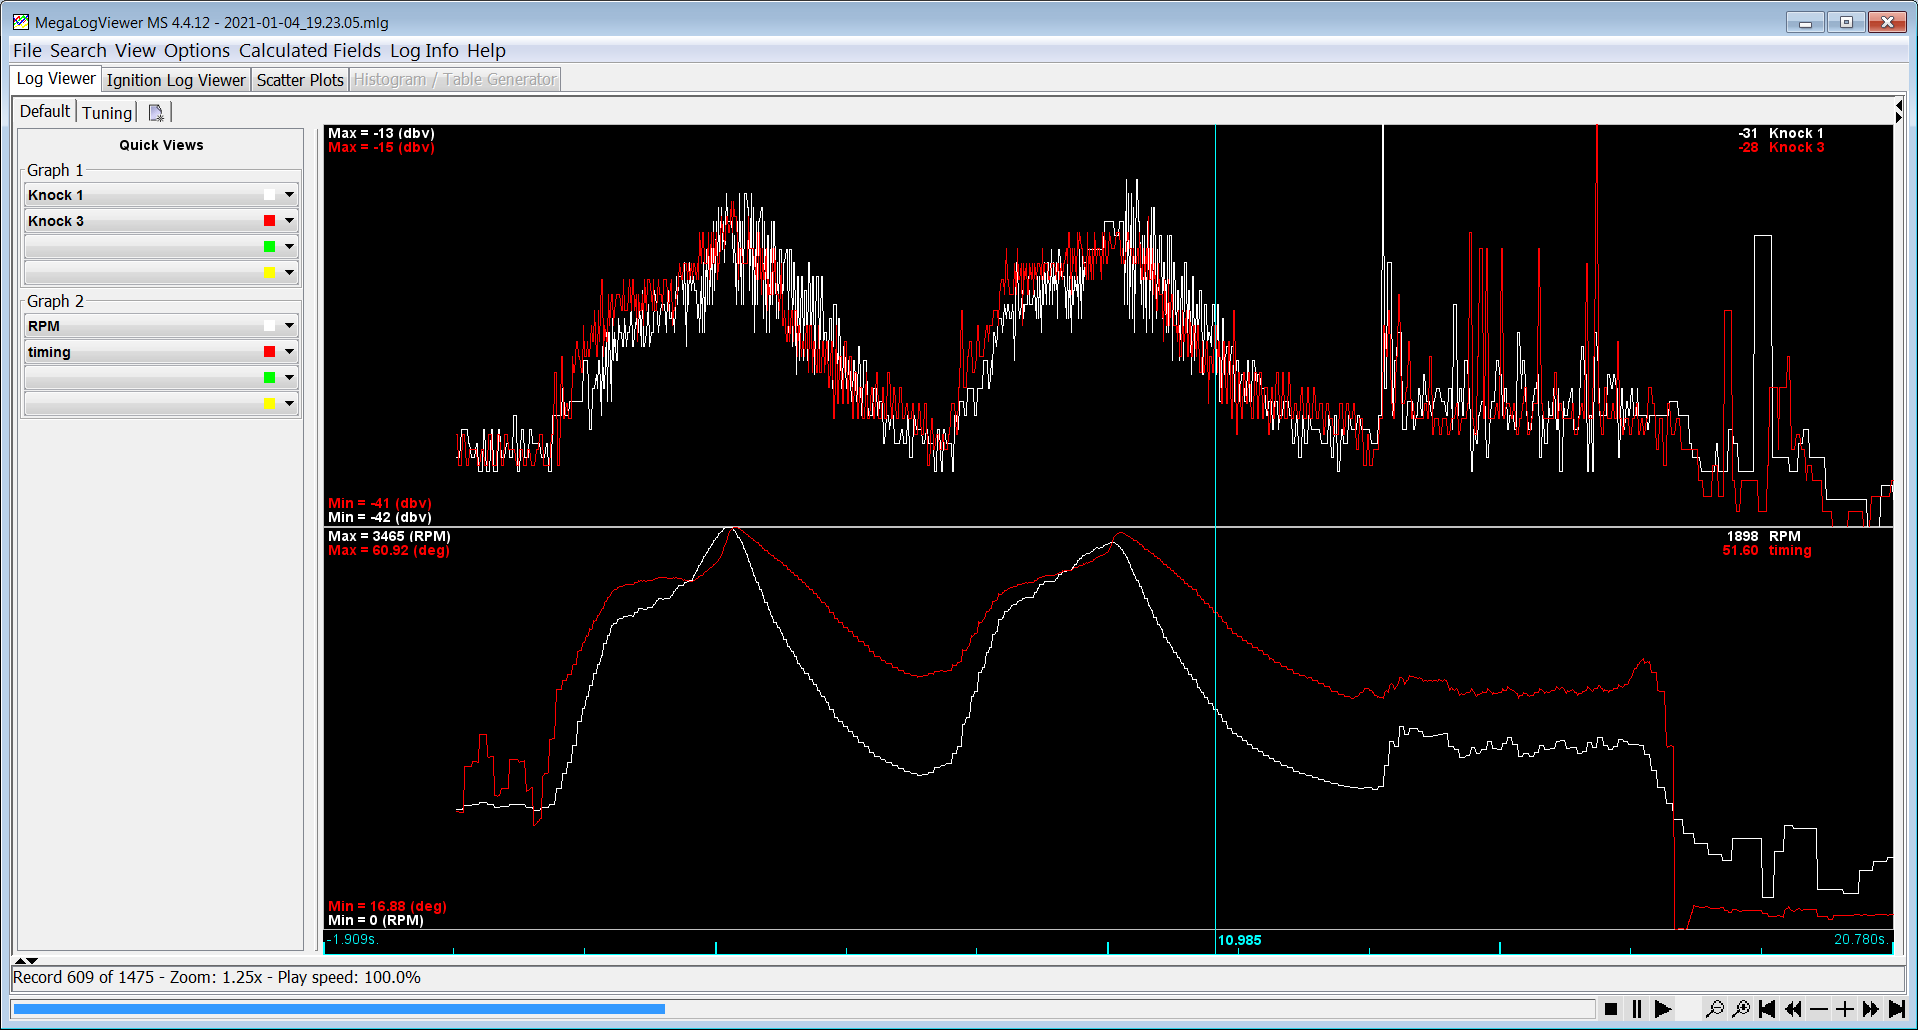This screenshot has height=1030, width=1918.
Task: Click the Knock 1 value readout -31
Action: [1748, 133]
